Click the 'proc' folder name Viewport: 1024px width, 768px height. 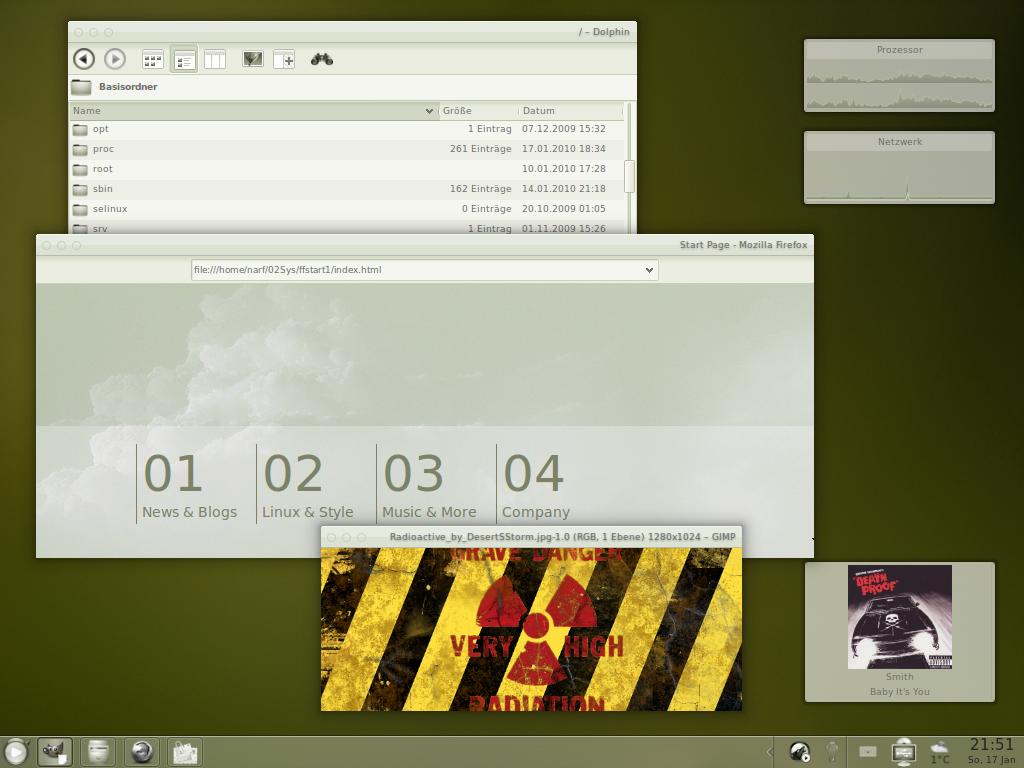(x=103, y=149)
